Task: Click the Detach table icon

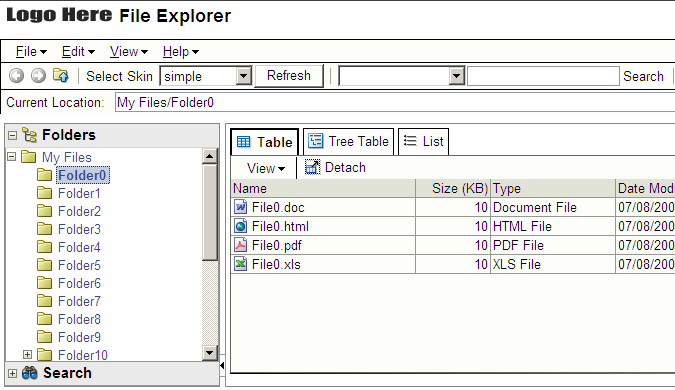Action: (313, 167)
